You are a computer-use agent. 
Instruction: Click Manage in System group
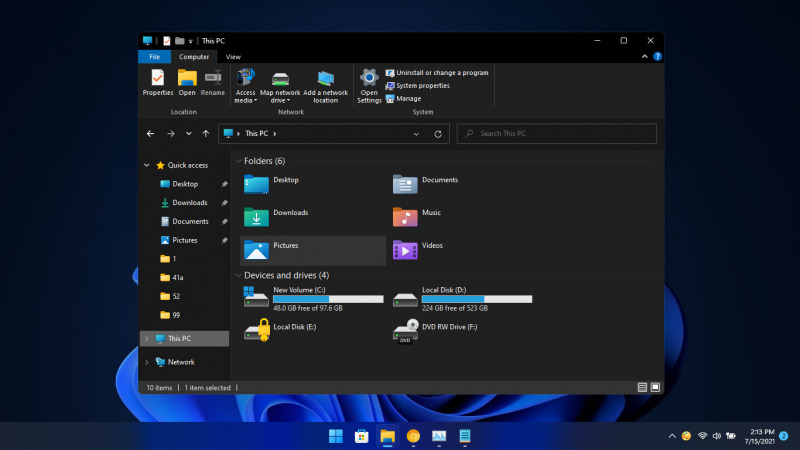(403, 98)
